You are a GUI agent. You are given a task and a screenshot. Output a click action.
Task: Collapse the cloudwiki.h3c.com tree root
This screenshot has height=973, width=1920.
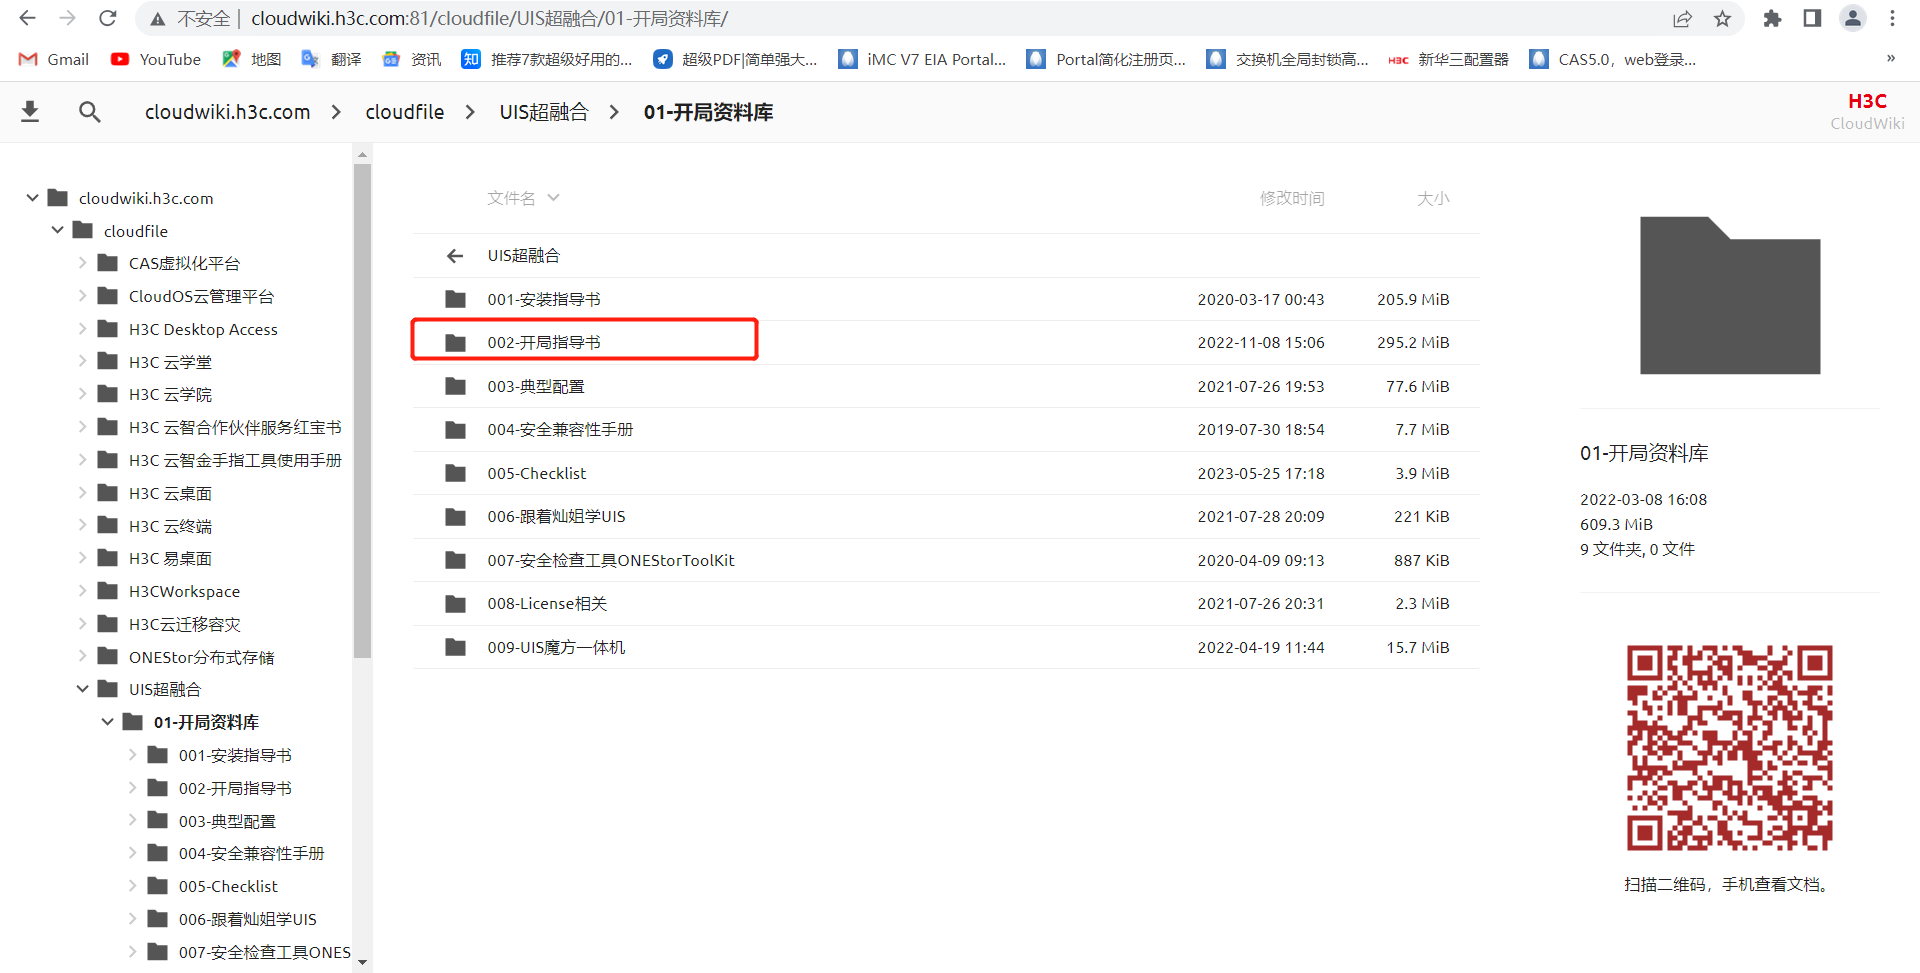[33, 198]
